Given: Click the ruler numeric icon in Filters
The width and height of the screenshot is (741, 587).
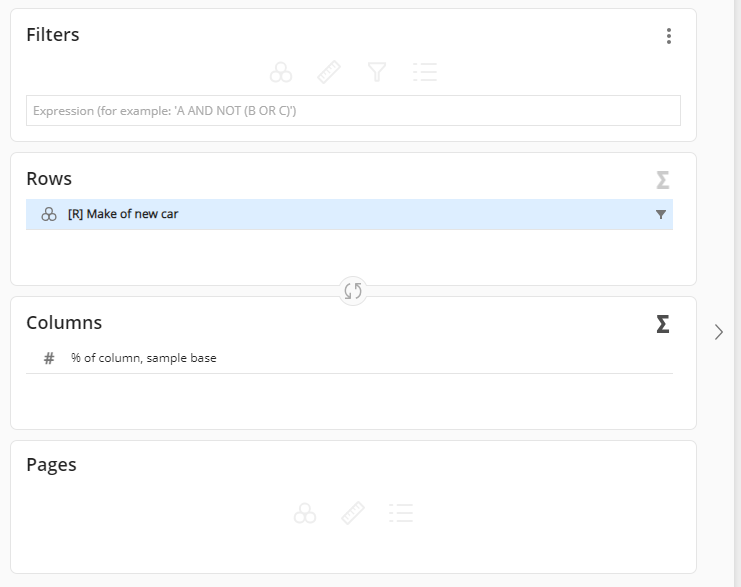Looking at the screenshot, I should coord(329,72).
